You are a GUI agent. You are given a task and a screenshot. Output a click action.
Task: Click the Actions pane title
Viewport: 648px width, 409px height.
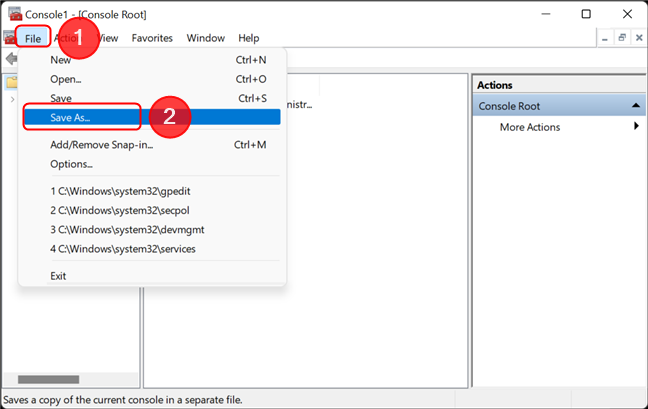click(x=495, y=85)
